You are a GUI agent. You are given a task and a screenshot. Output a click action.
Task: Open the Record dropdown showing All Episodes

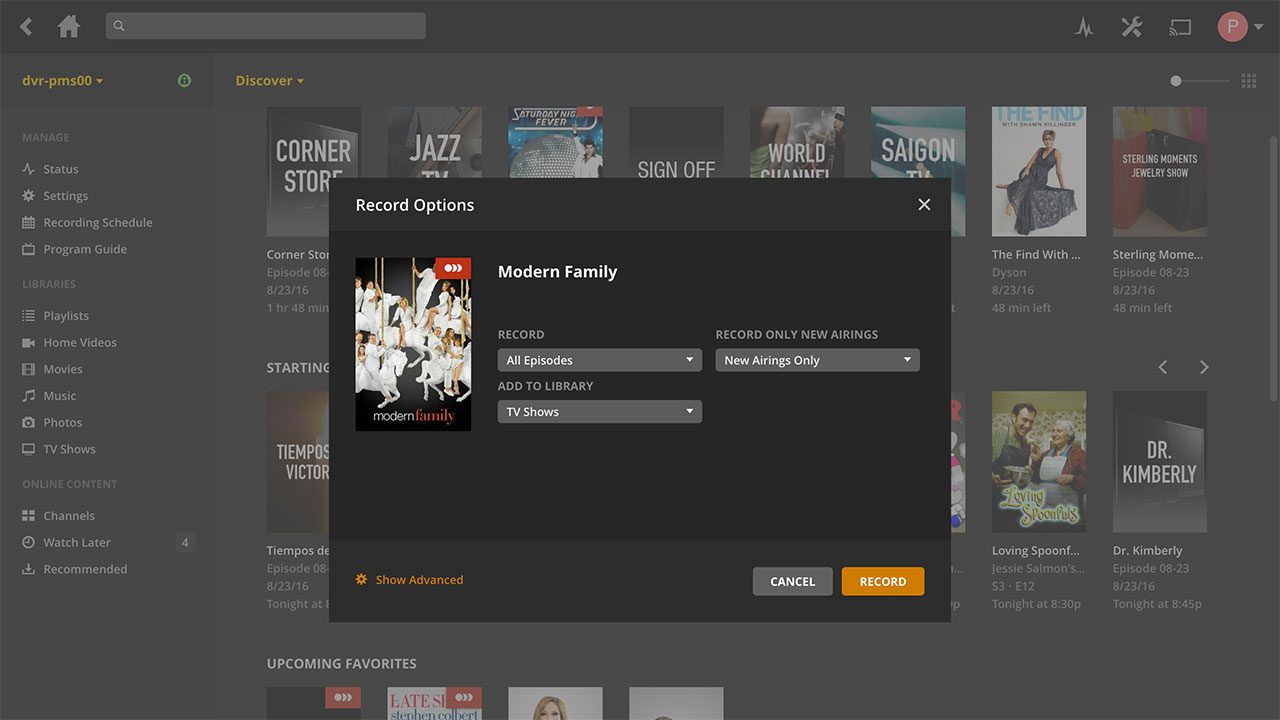click(x=600, y=360)
